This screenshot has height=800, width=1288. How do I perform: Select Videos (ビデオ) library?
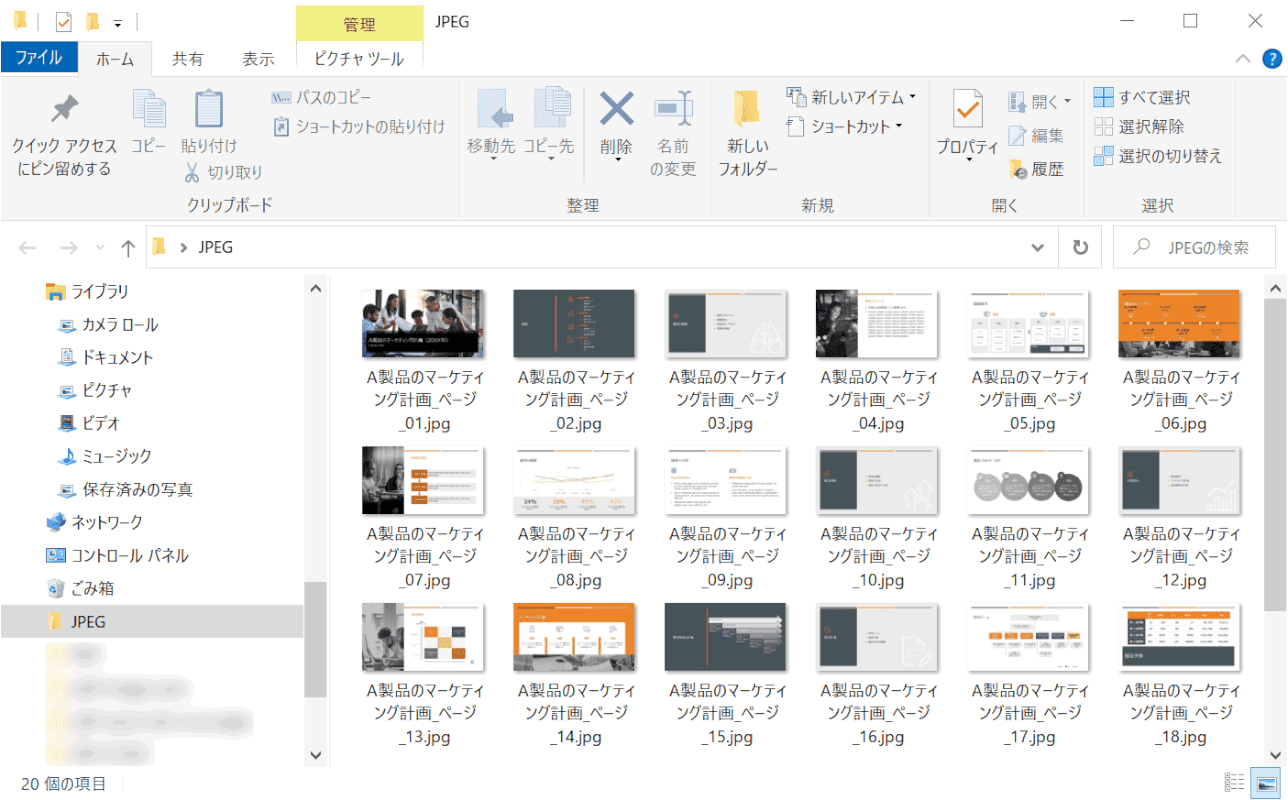91,423
